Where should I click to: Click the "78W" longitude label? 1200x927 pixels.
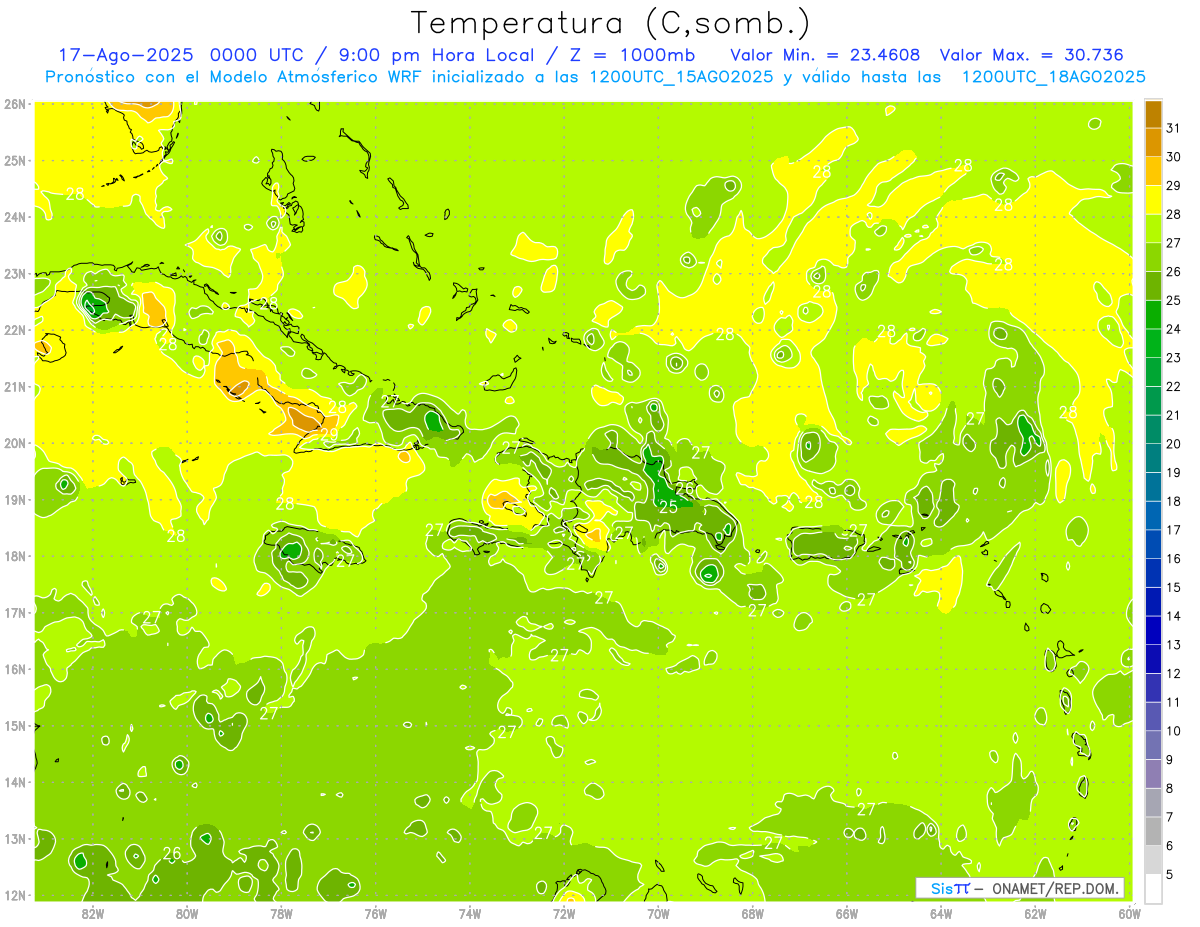281,913
